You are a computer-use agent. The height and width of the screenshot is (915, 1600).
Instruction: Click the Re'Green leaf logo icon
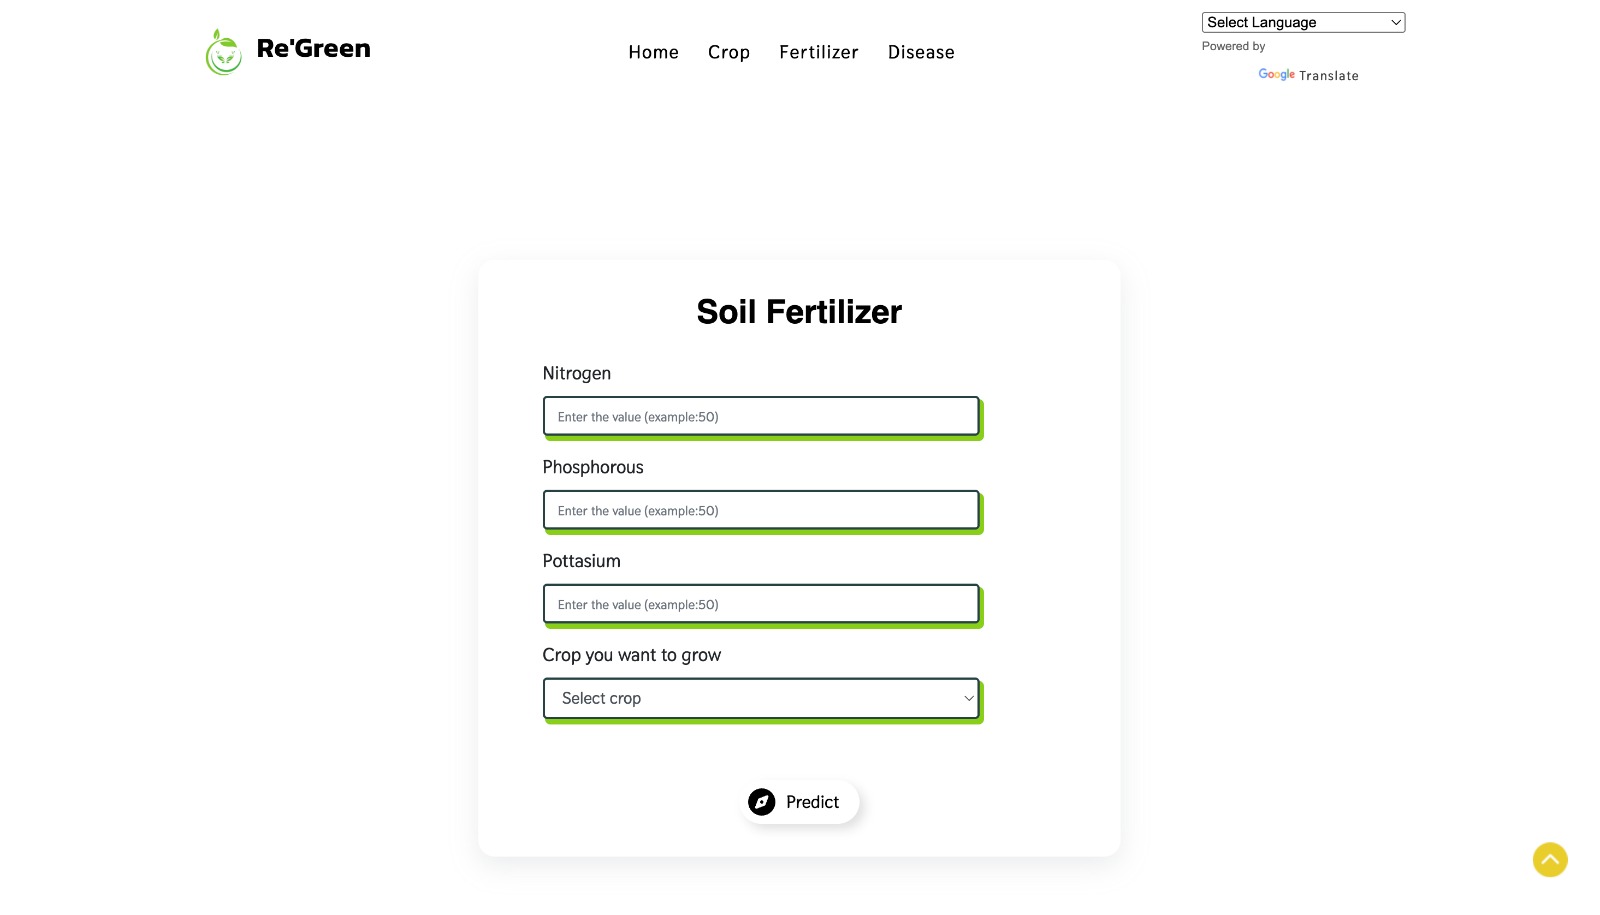pyautogui.click(x=224, y=52)
